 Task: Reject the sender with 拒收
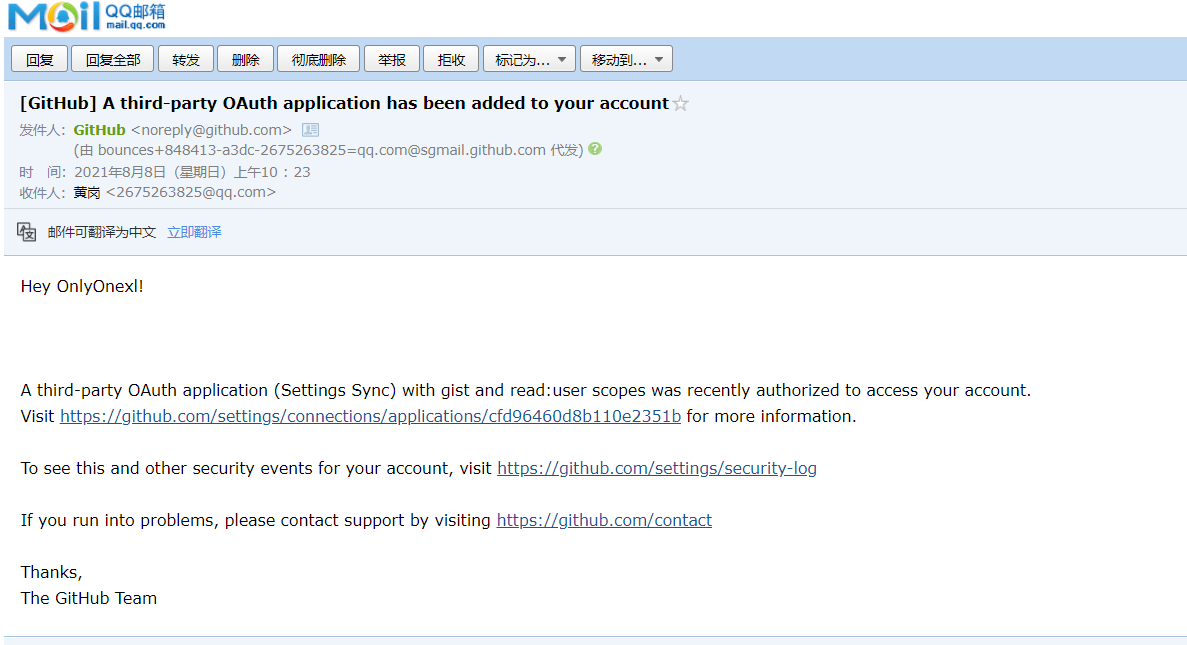(451, 59)
